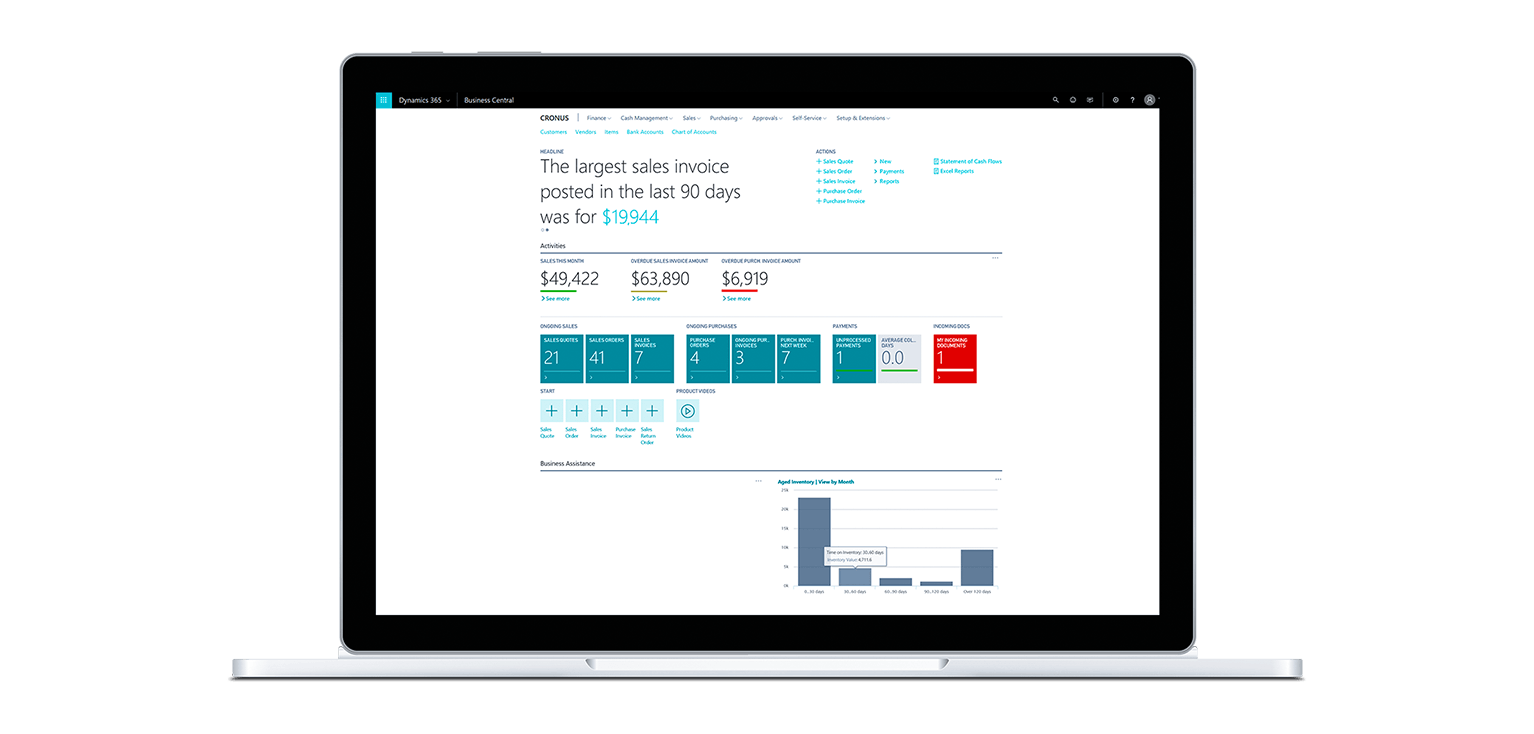Open the Vendors list link
The height and width of the screenshot is (734, 1534).
click(x=585, y=132)
